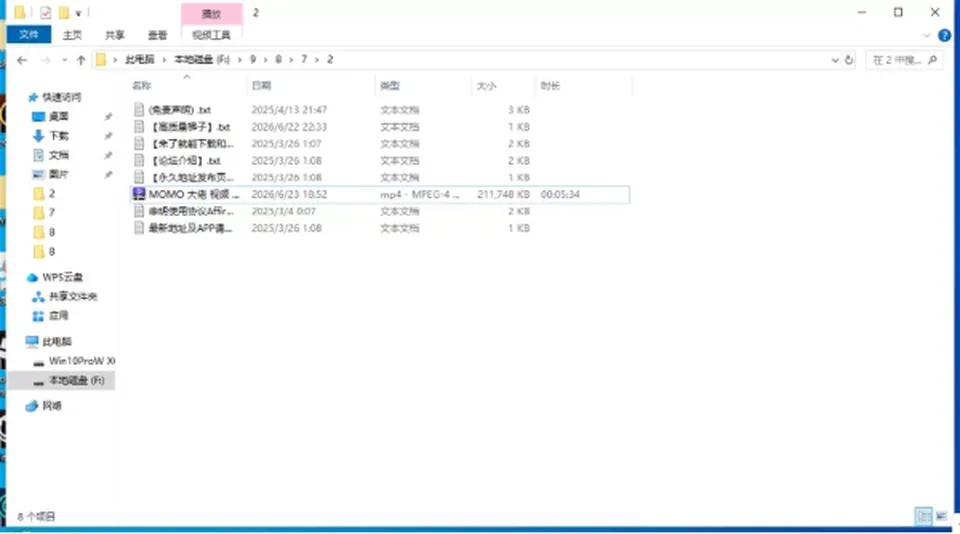This screenshot has height=534, width=960.
Task: Switch to details view in status bar
Action: pos(923,516)
